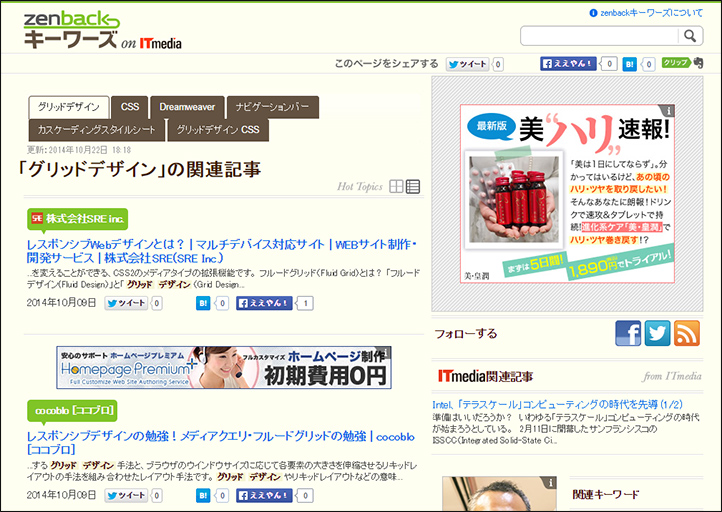Follow on Facebook icon
This screenshot has height=512, width=722.
pos(628,333)
